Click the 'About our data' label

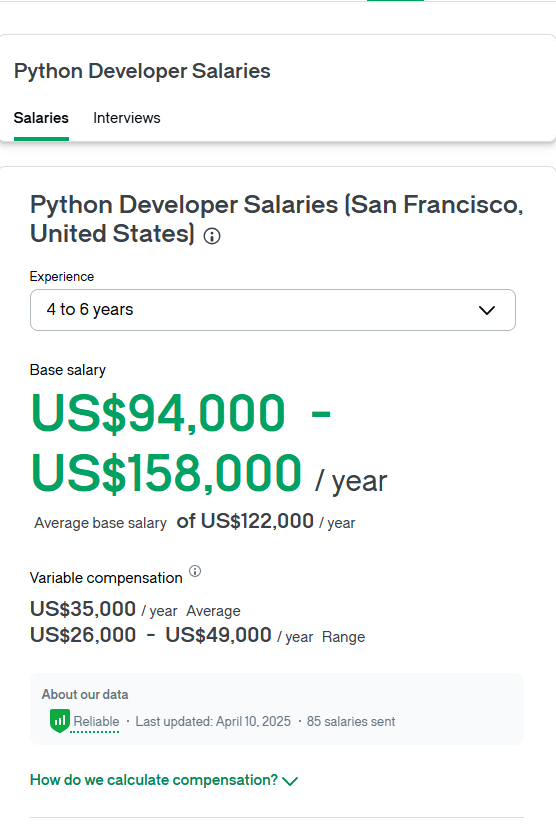[x=85, y=694]
